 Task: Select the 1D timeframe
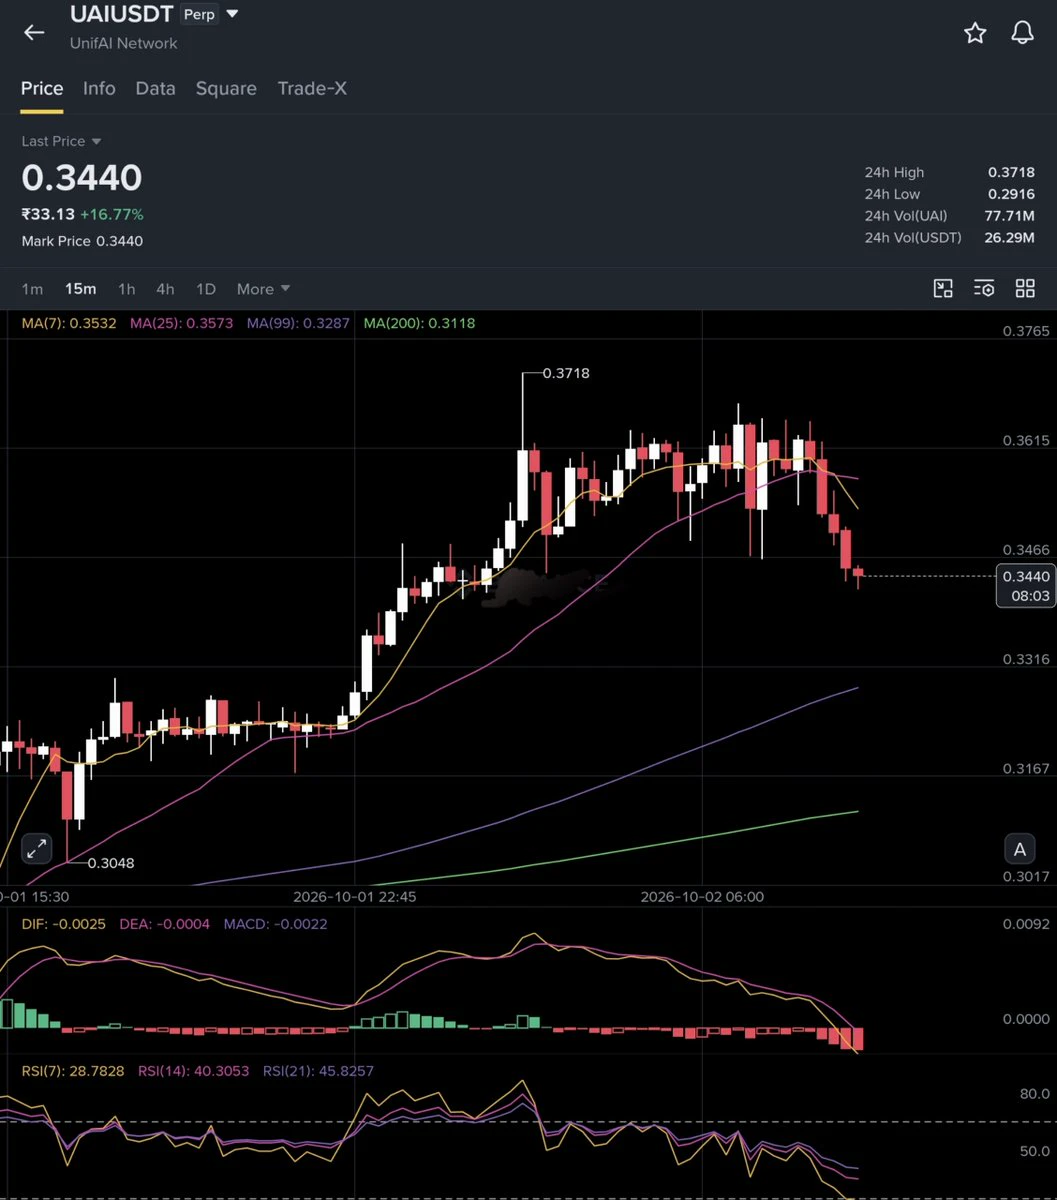click(x=206, y=289)
